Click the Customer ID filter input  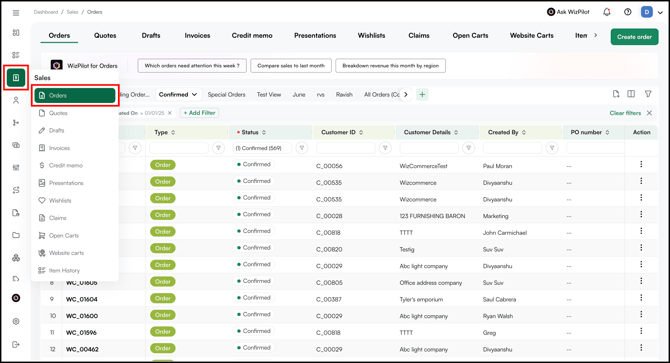coord(346,148)
